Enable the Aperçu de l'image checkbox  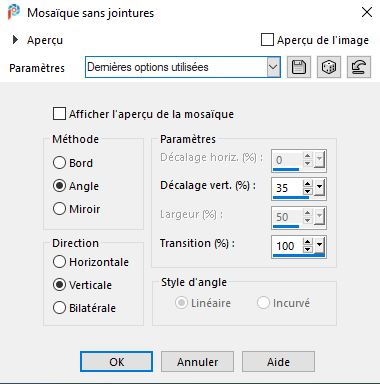[x=267, y=40]
